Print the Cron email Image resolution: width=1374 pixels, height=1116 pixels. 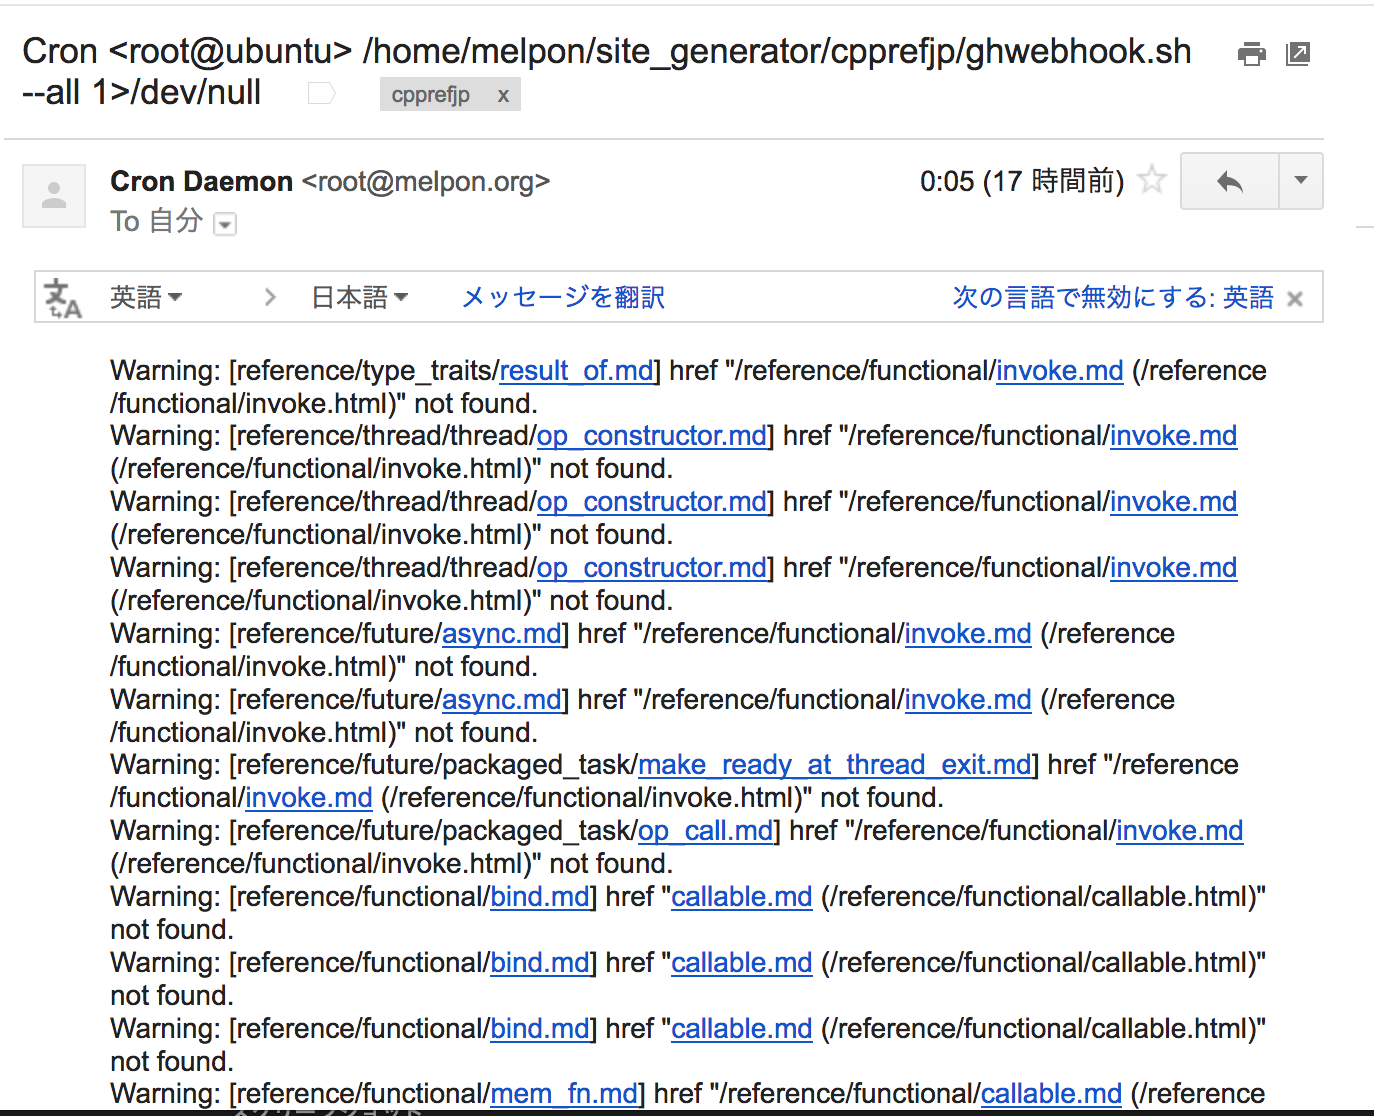pos(1251,54)
